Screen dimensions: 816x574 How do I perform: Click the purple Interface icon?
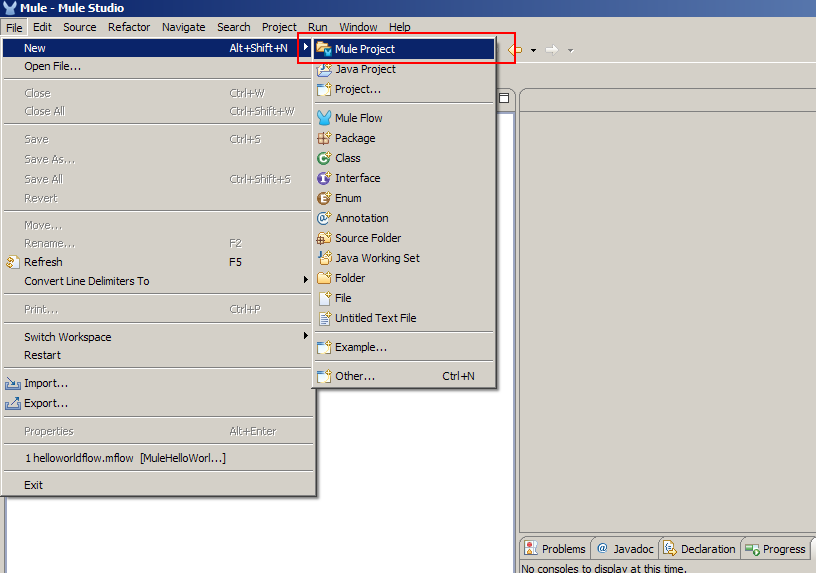click(324, 178)
